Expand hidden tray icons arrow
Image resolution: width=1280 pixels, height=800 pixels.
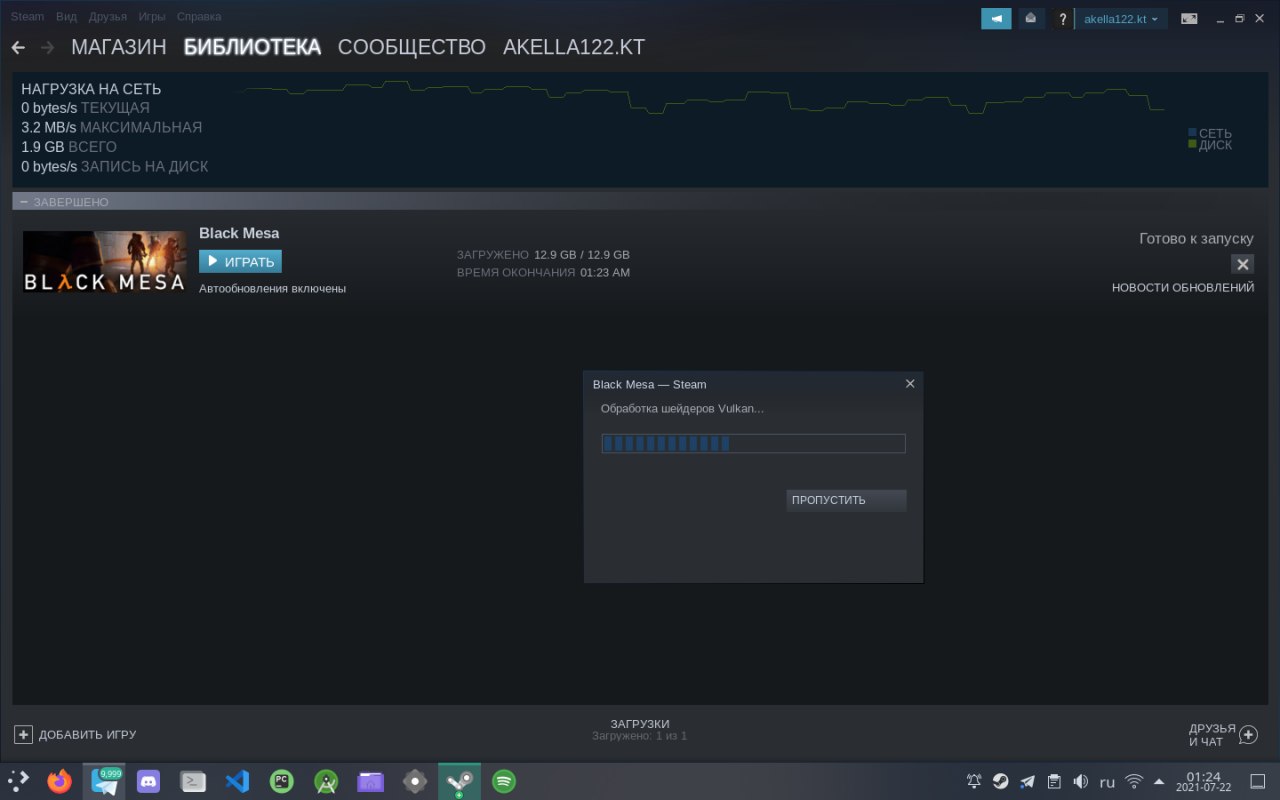(x=1160, y=781)
